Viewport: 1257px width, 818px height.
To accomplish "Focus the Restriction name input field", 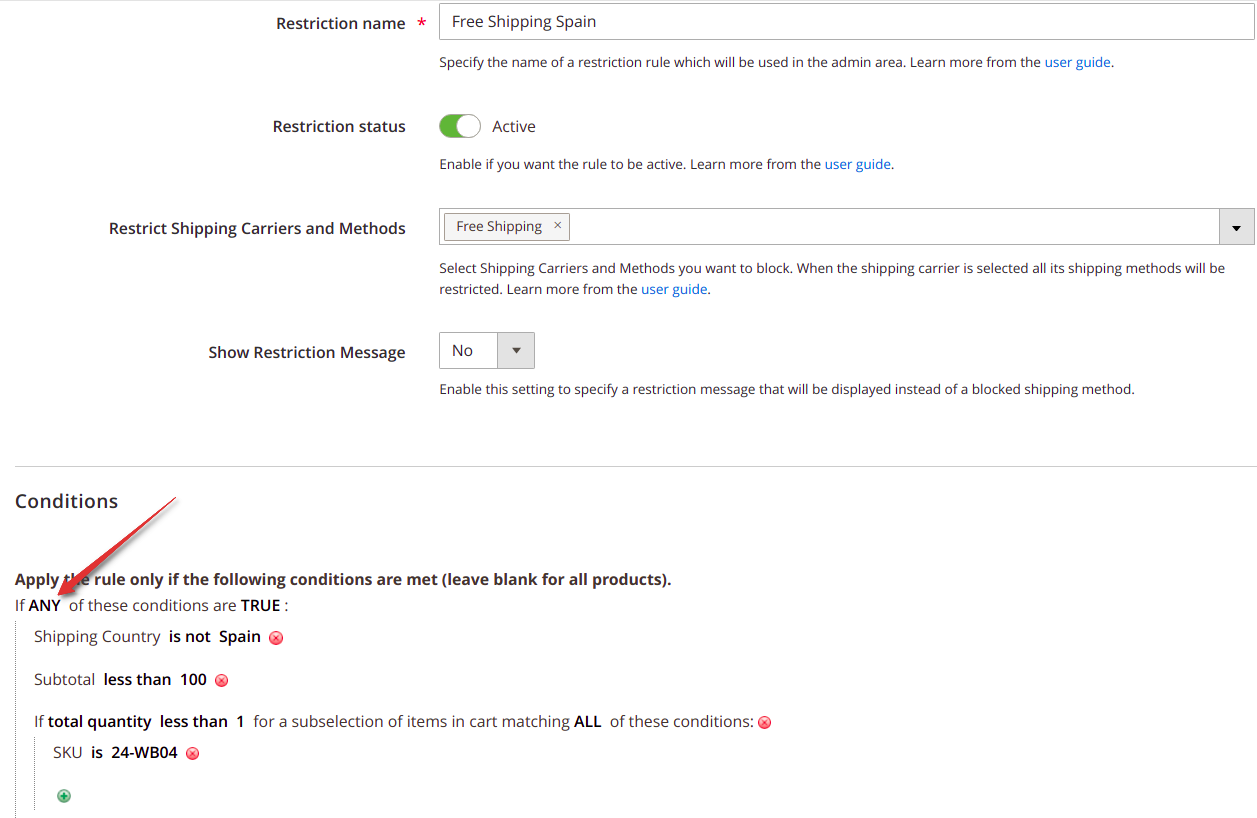I will point(847,21).
